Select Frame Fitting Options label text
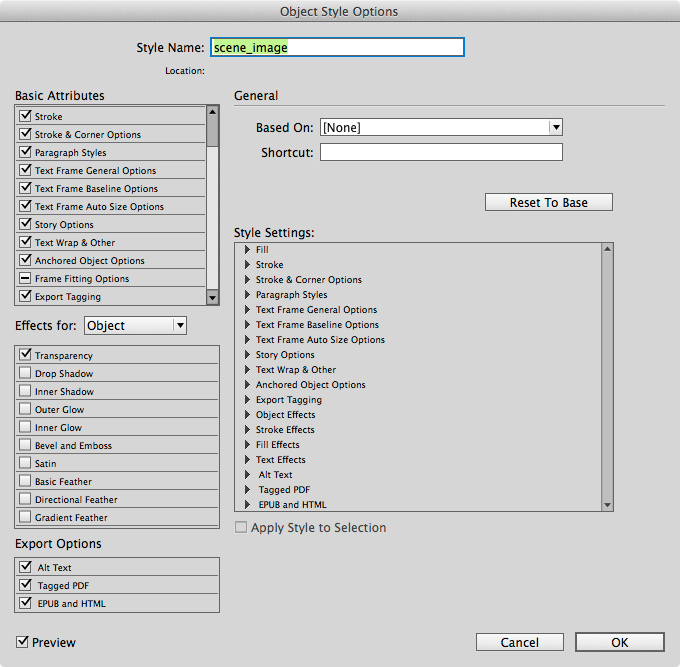680x667 pixels. pyautogui.click(x=82, y=278)
